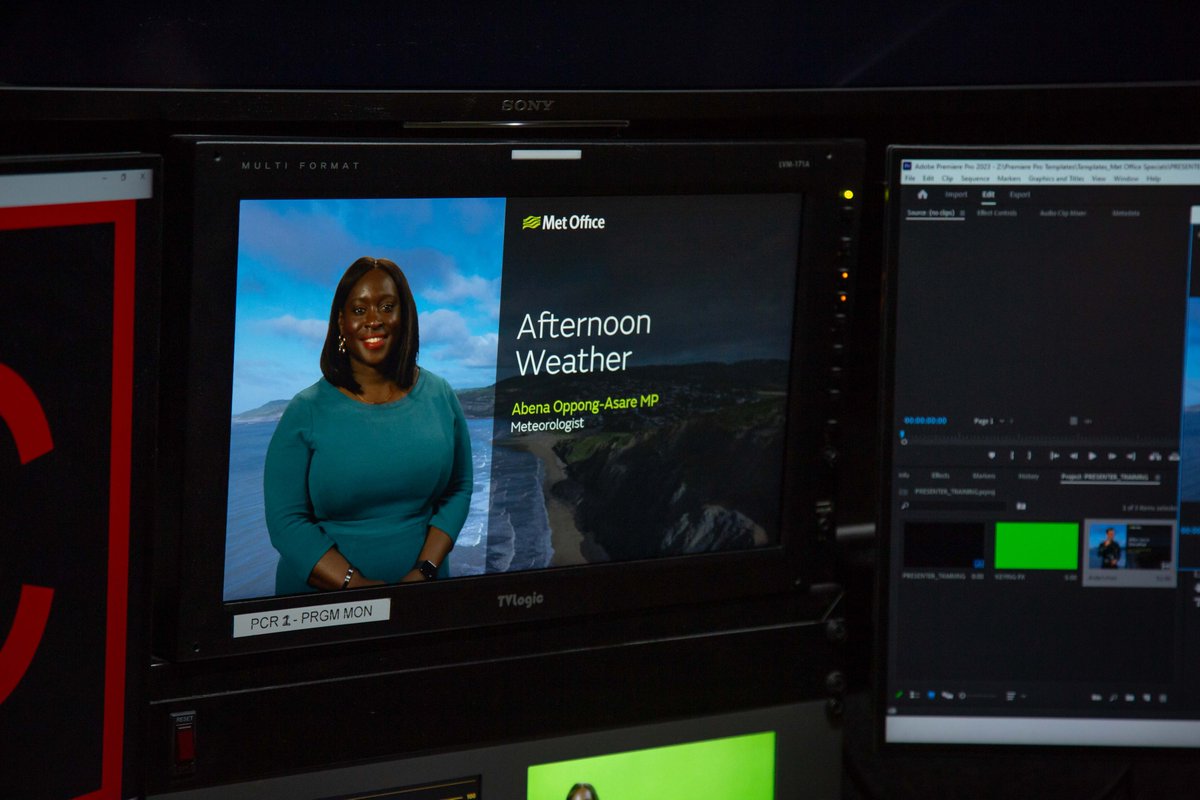Click the Source timecode 00:00:00:00
This screenshot has height=800, width=1200.
tap(925, 421)
